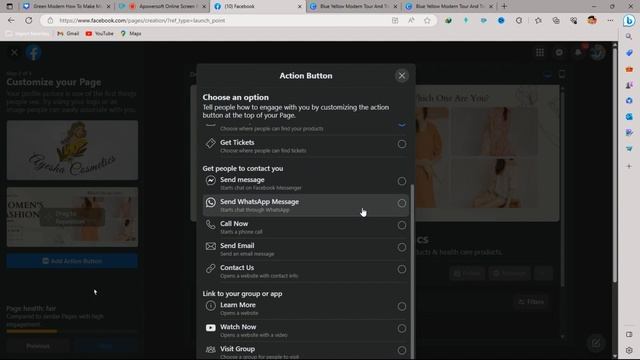Select the Send message radio button

402,181
